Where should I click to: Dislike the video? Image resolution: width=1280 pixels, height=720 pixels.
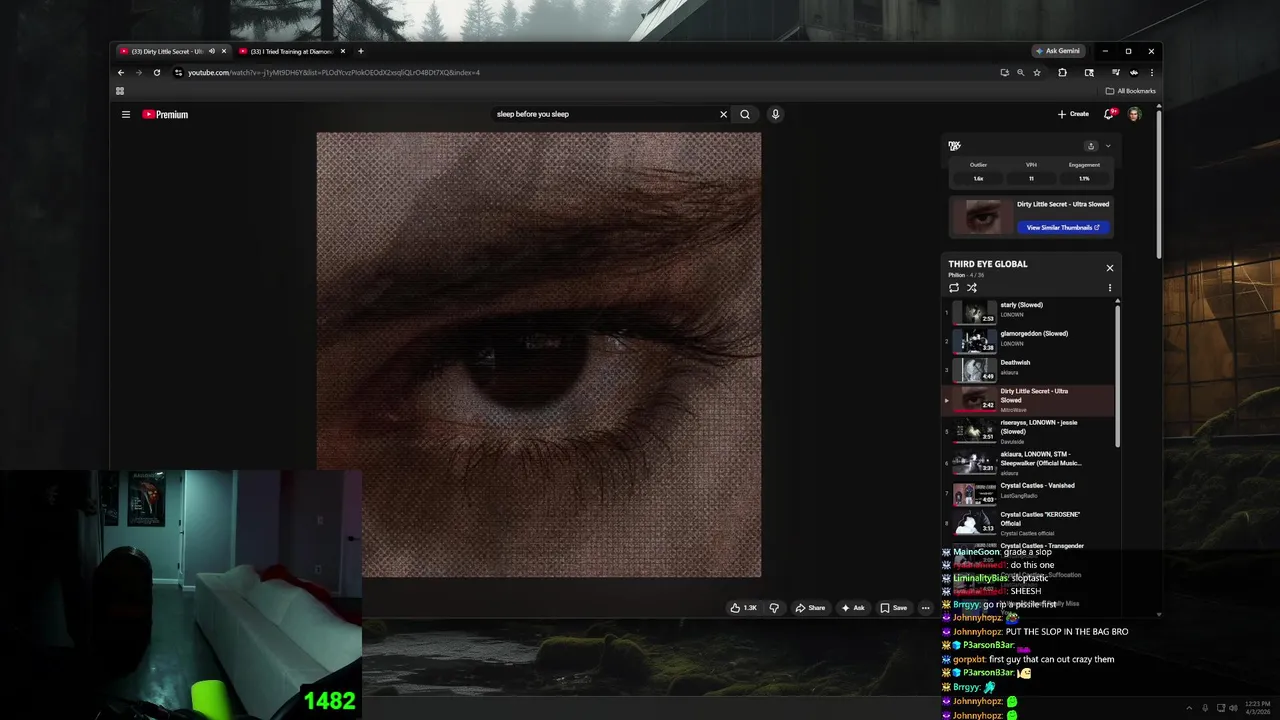click(774, 608)
